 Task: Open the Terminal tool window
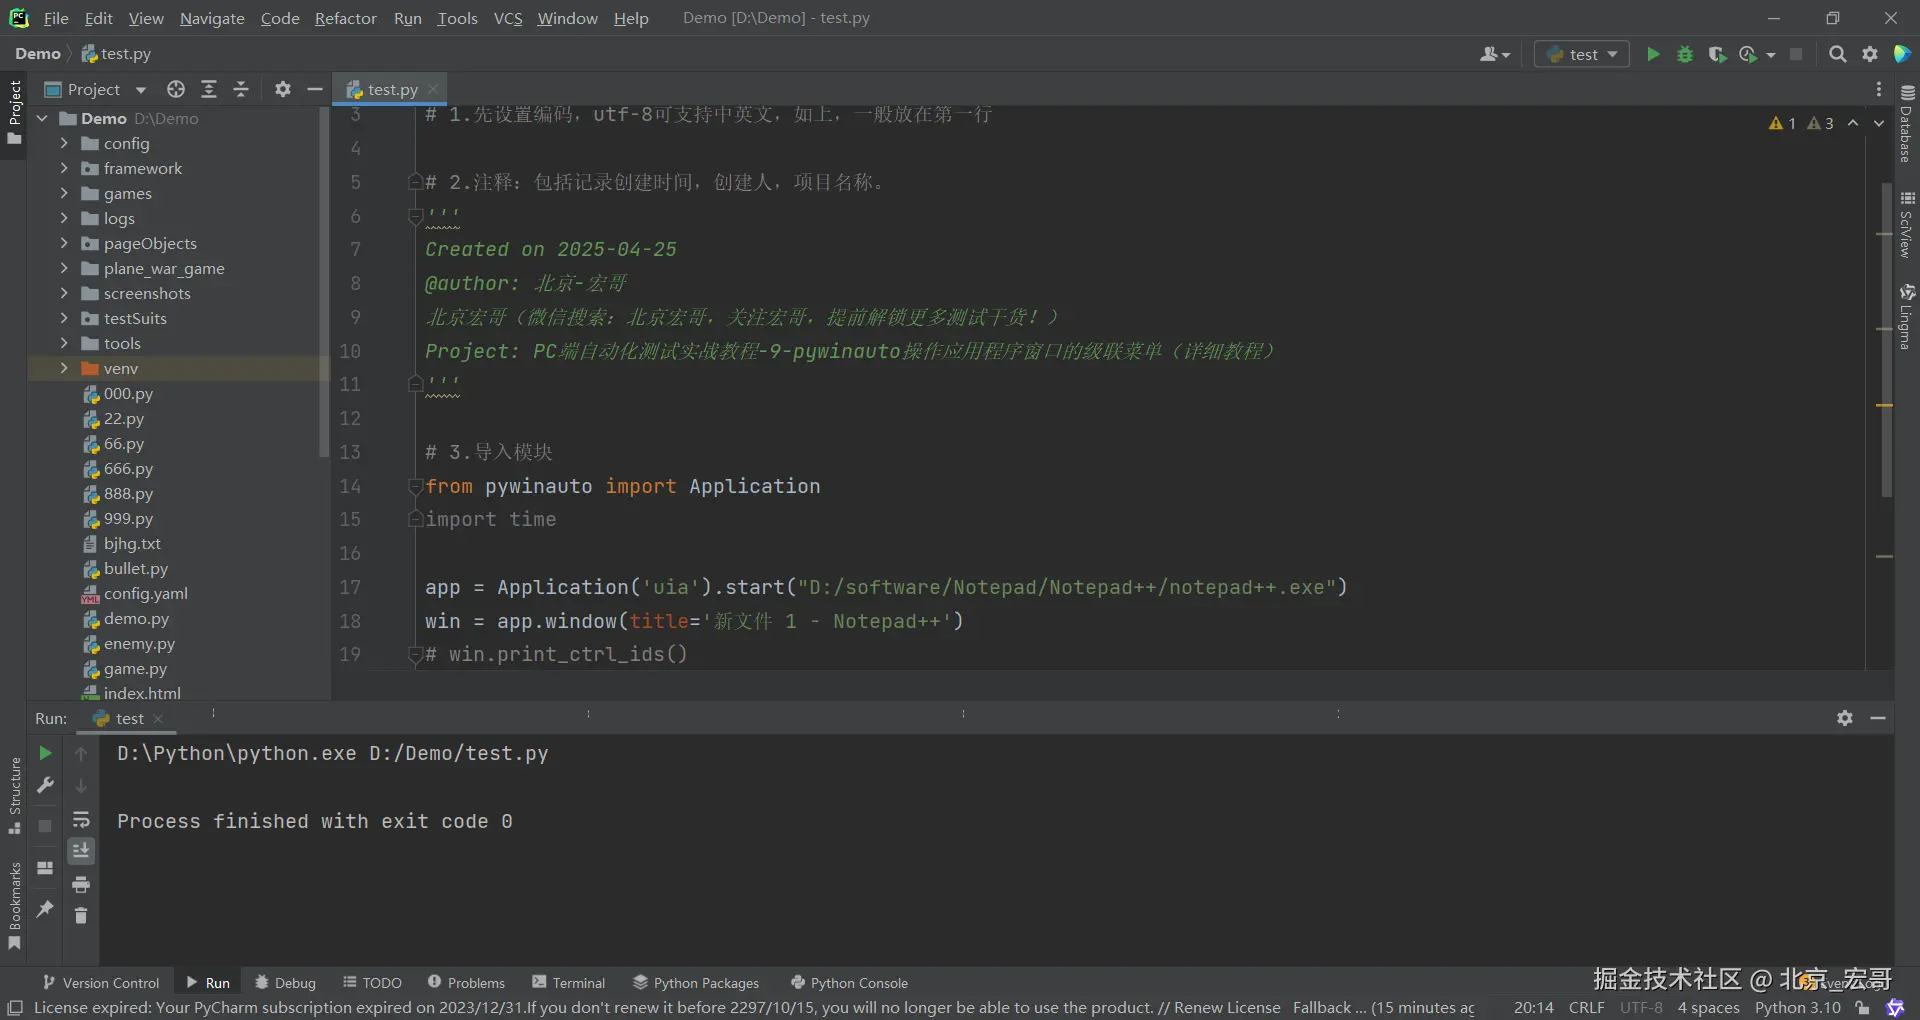[x=568, y=982]
